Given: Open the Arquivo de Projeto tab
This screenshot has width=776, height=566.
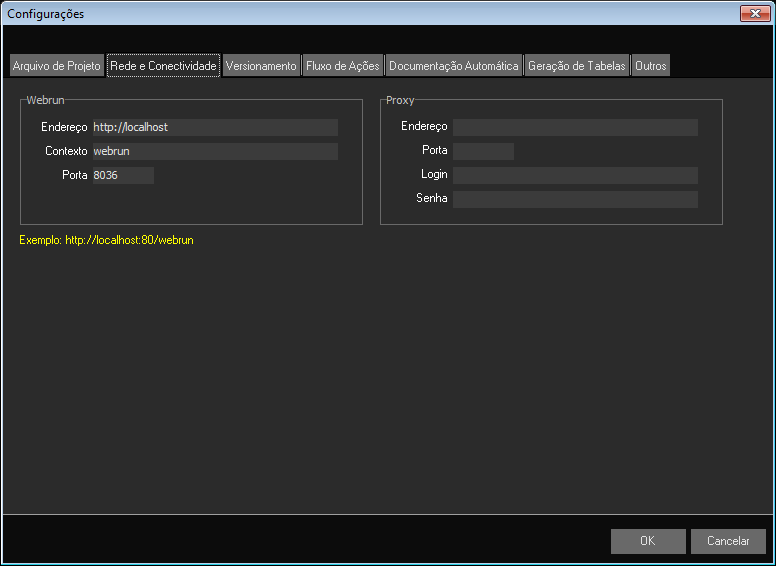Looking at the screenshot, I should pos(56,66).
